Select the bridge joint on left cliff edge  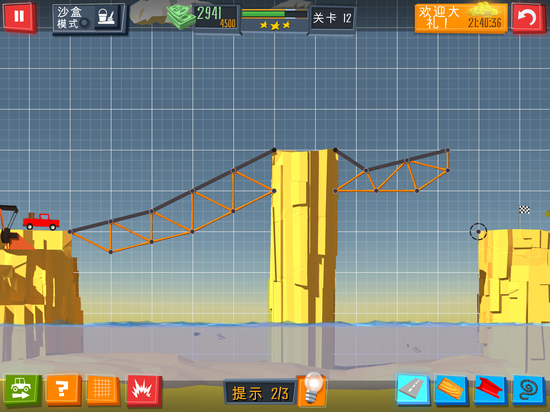[x=70, y=231]
